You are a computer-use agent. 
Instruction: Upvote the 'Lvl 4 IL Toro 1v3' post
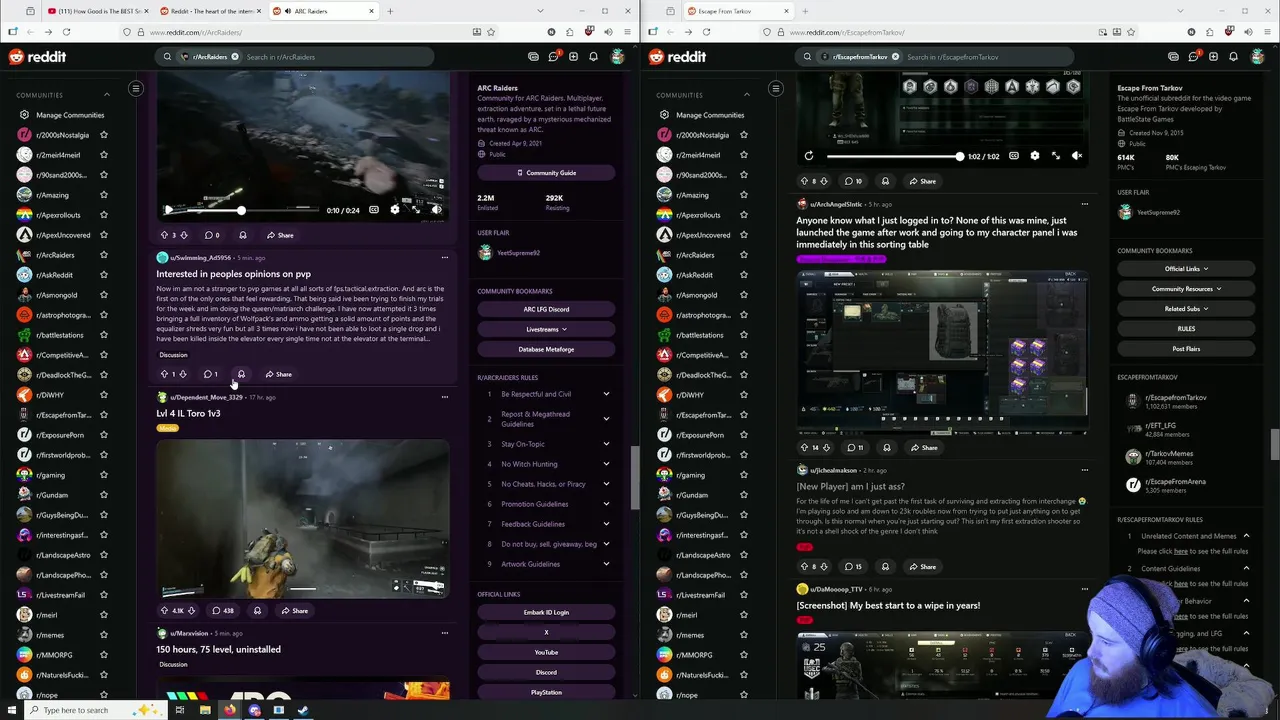pos(164,610)
